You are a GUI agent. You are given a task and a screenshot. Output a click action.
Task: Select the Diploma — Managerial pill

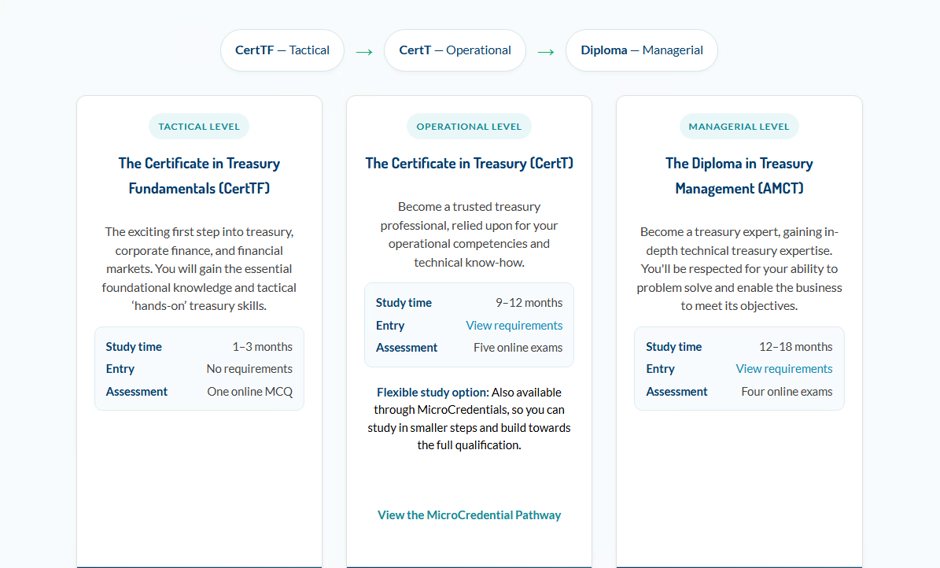tap(641, 50)
